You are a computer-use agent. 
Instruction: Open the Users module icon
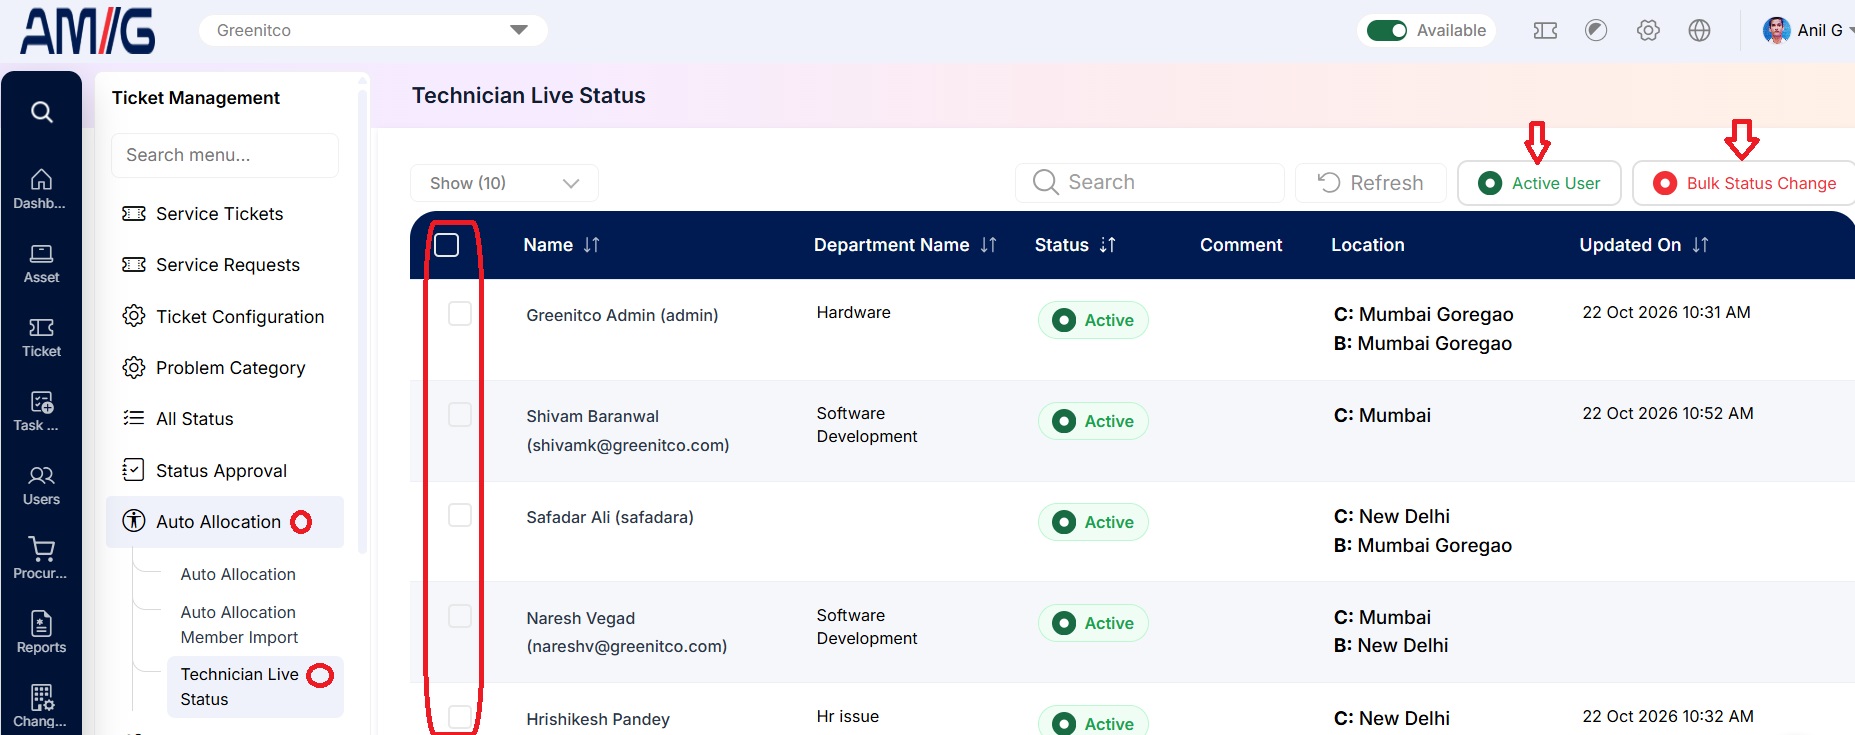[41, 485]
